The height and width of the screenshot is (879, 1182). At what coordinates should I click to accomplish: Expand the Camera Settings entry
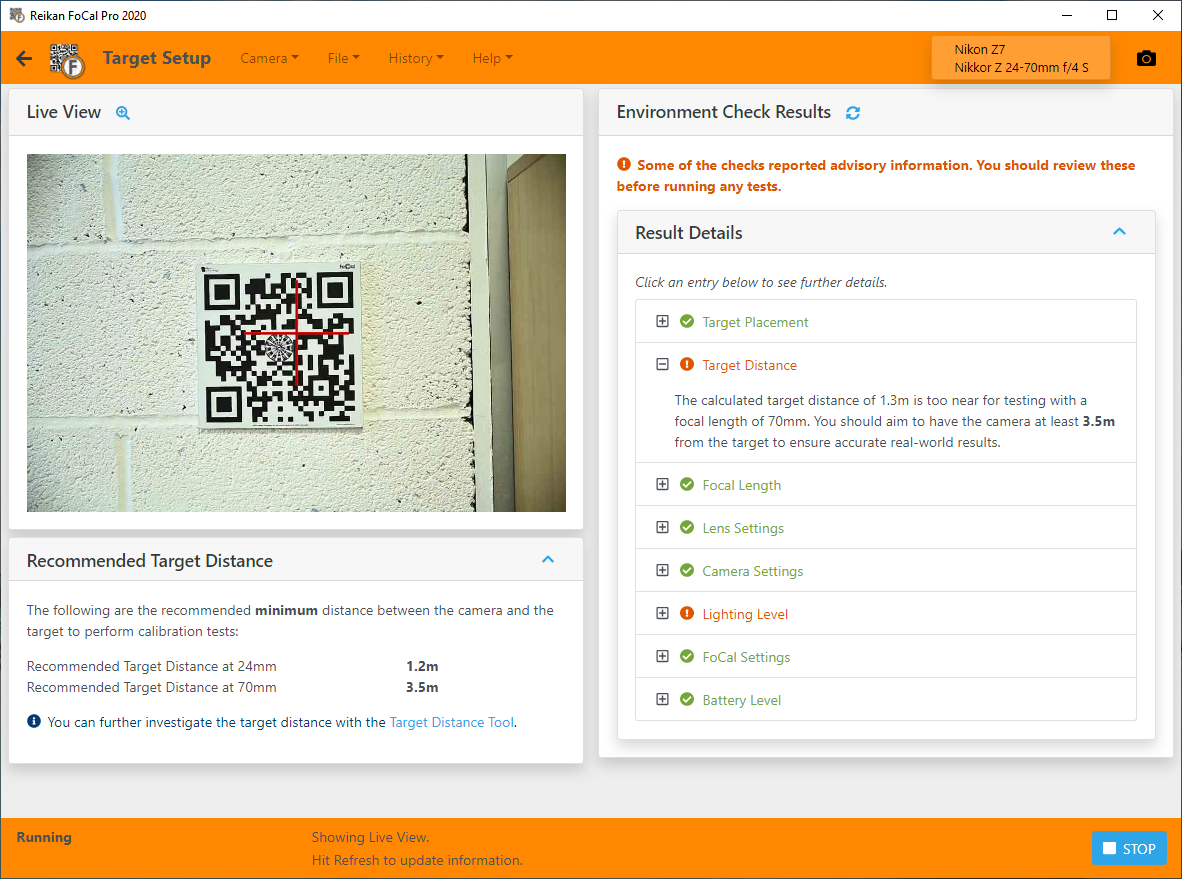pyautogui.click(x=662, y=570)
